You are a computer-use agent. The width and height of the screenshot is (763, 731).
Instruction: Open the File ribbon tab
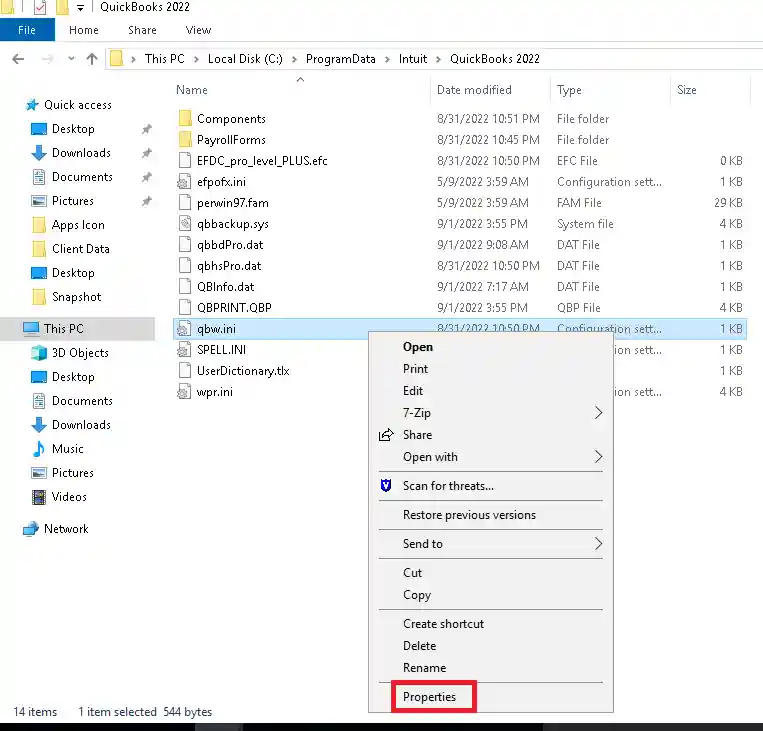27,30
